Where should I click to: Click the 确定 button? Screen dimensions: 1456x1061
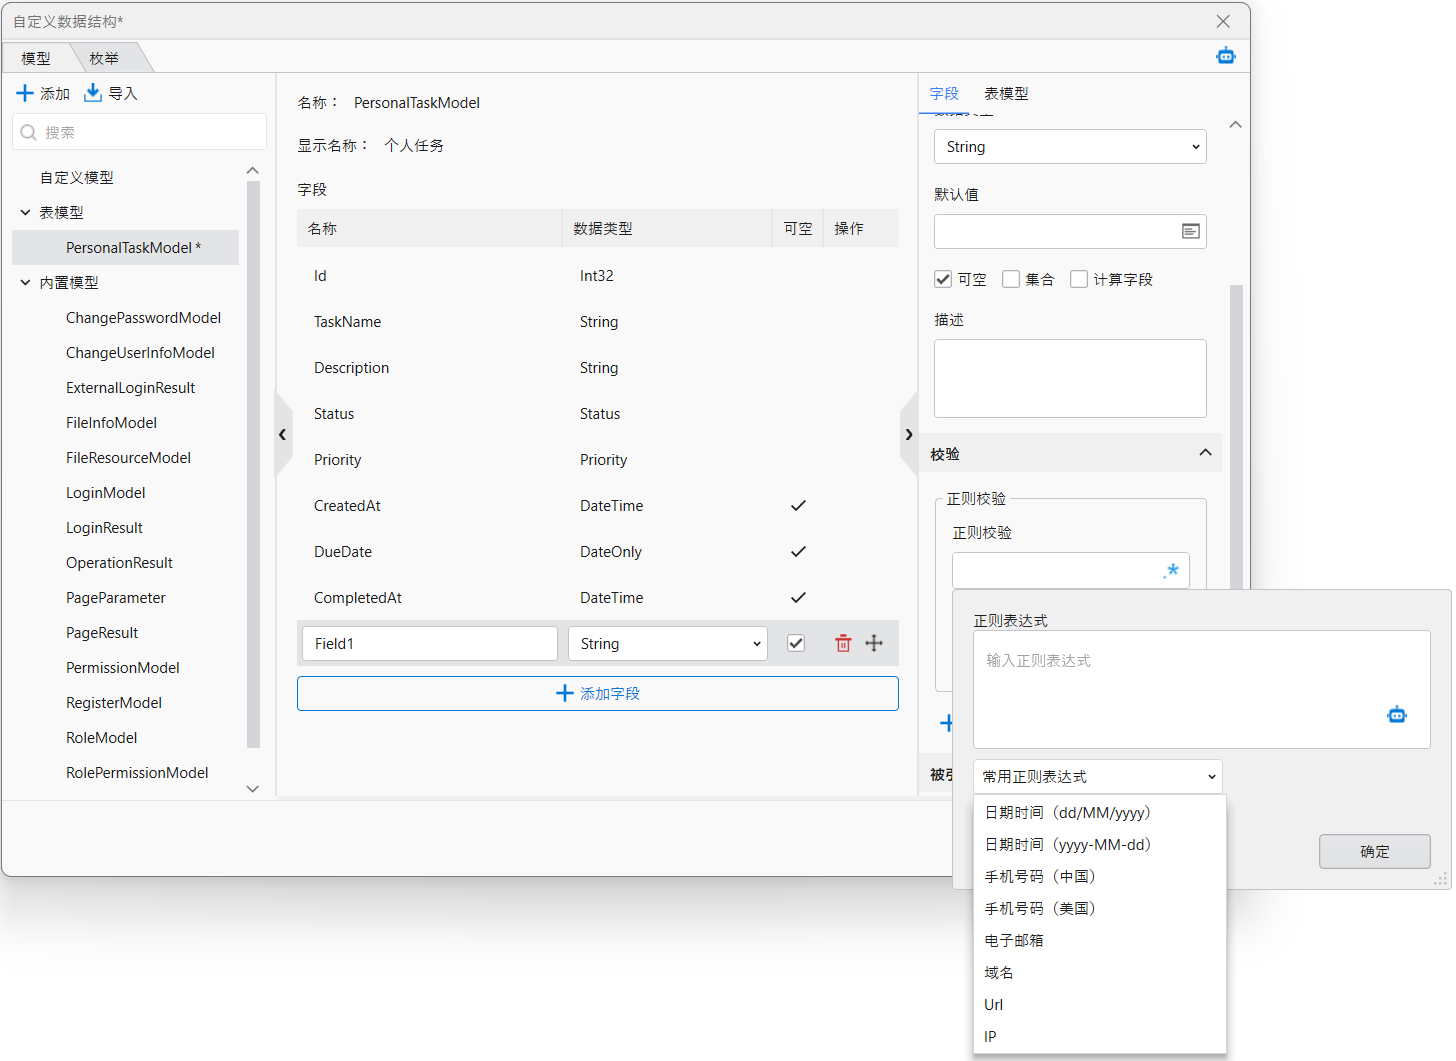(x=1374, y=851)
